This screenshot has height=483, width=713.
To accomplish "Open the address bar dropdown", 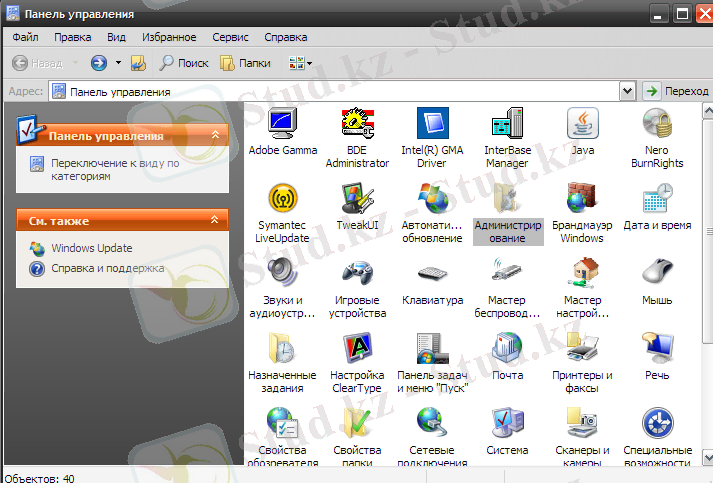I will pyautogui.click(x=627, y=91).
